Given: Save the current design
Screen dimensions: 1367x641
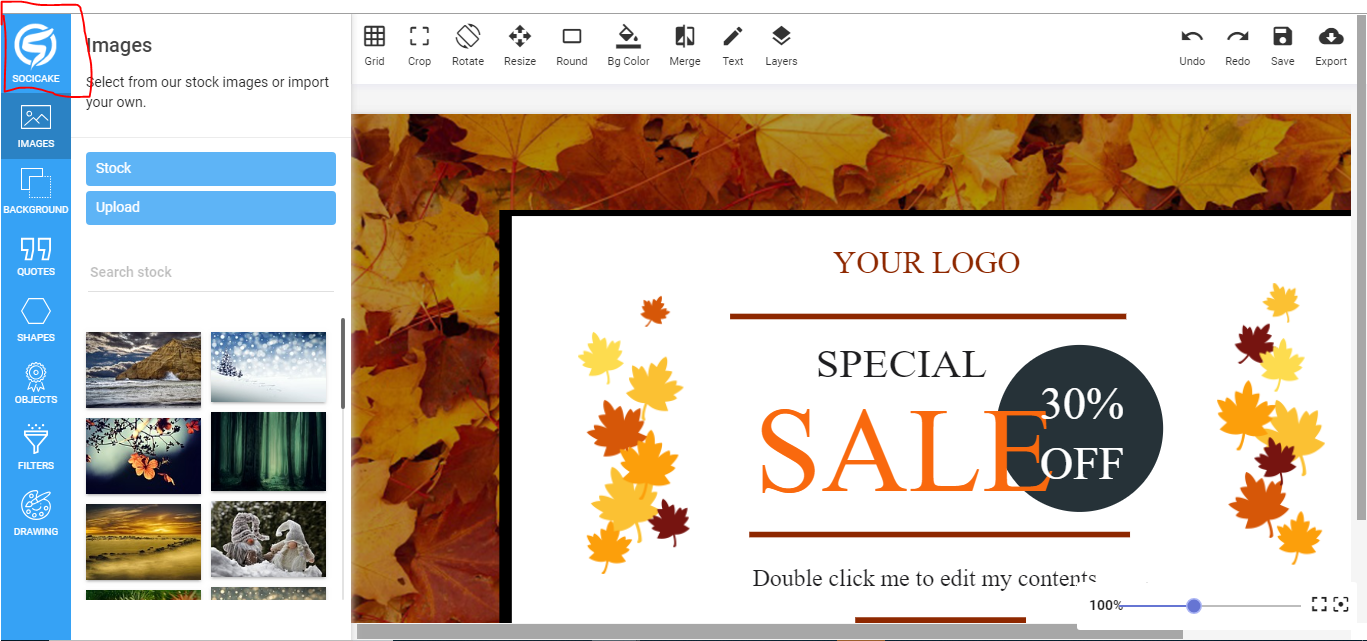Looking at the screenshot, I should point(1283,46).
